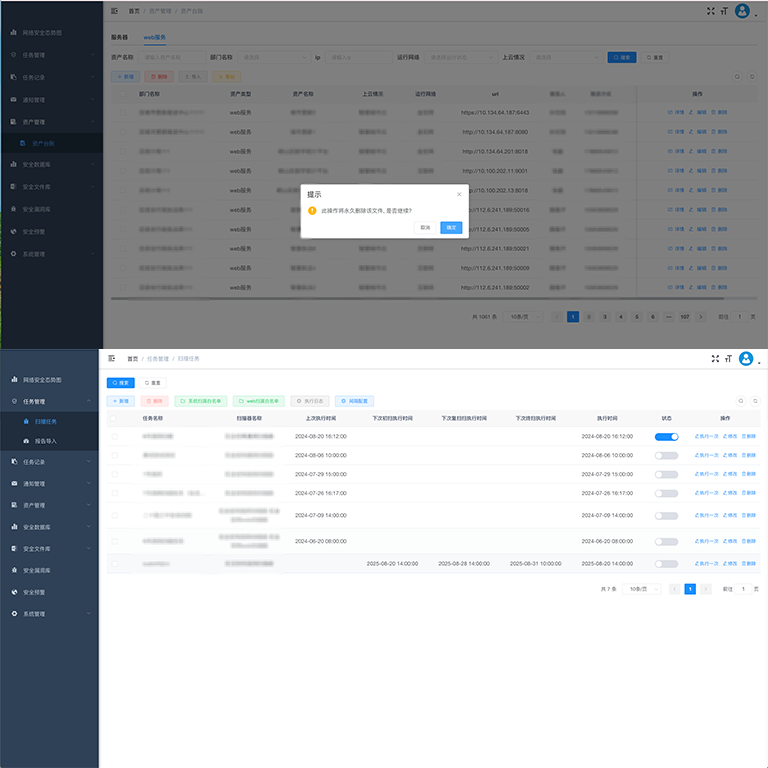
Task: Open the 10条/页 dropdown under the scan task table
Action: point(641,590)
